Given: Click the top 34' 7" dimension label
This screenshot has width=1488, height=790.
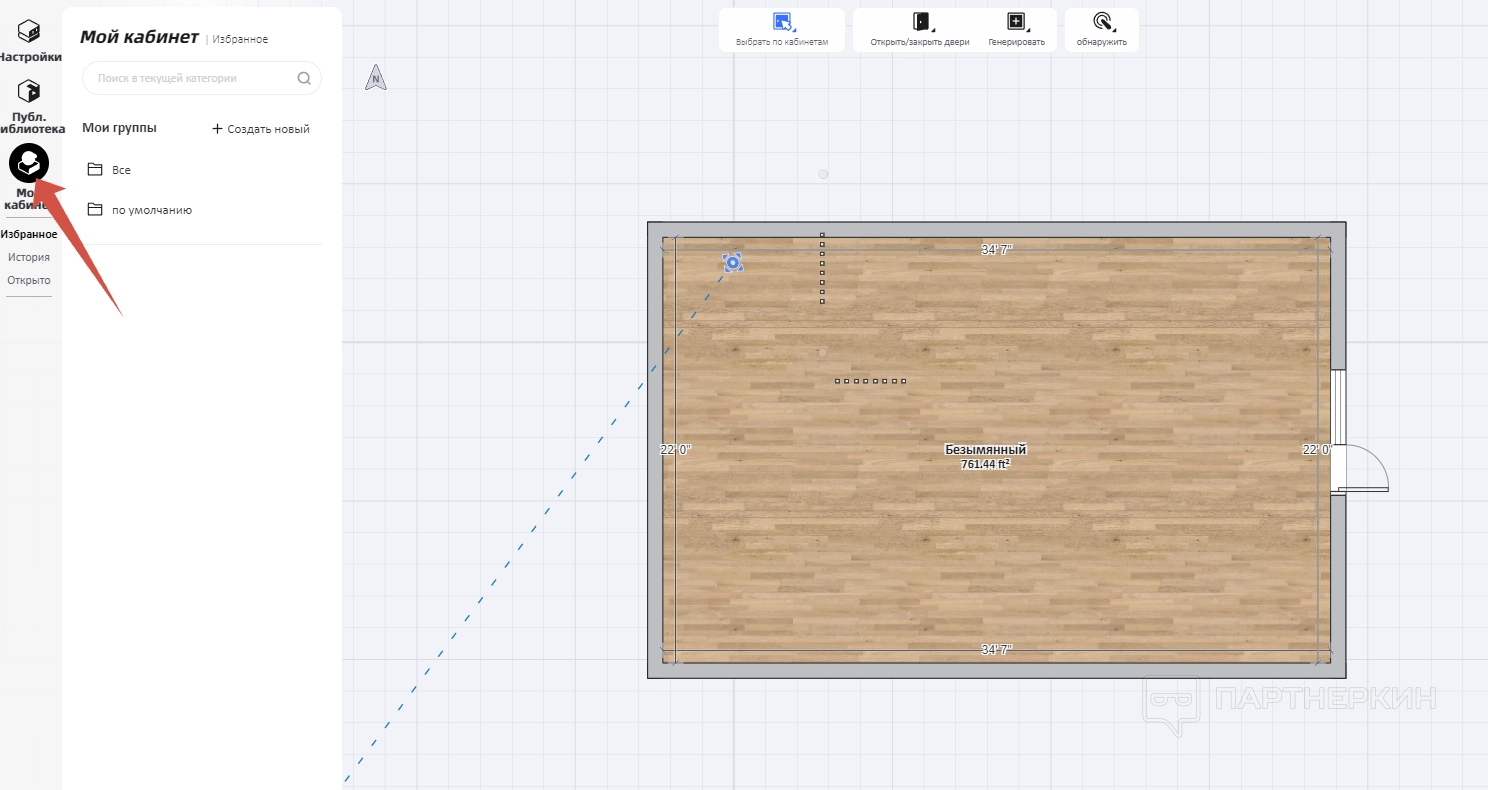Looking at the screenshot, I should (996, 250).
